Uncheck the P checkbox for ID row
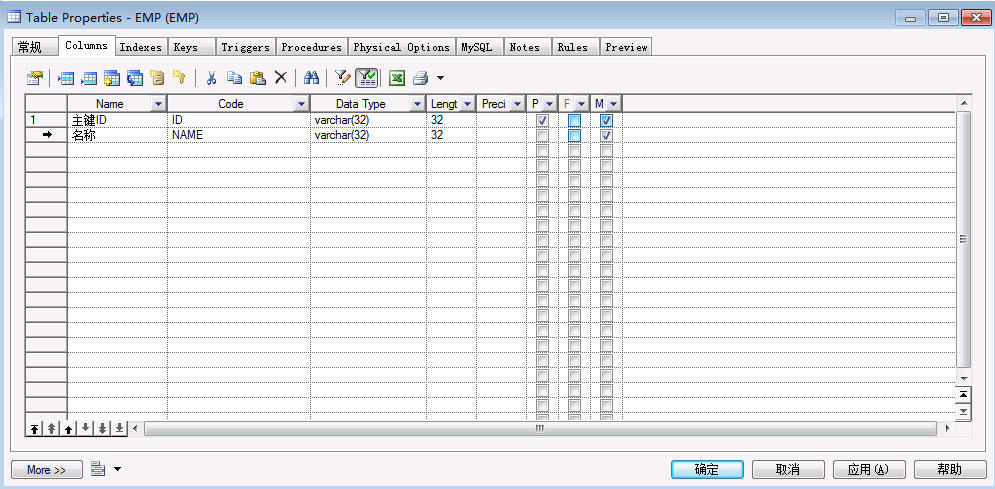 tap(543, 120)
